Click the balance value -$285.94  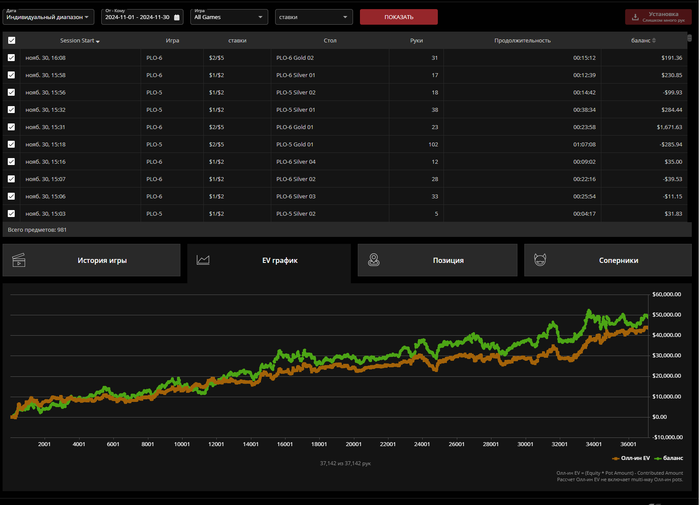coord(671,145)
